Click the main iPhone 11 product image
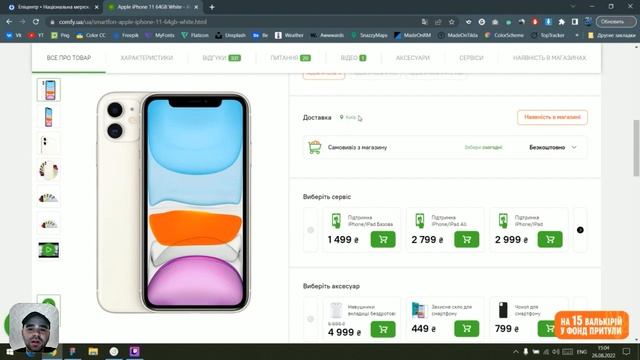 click(173, 202)
